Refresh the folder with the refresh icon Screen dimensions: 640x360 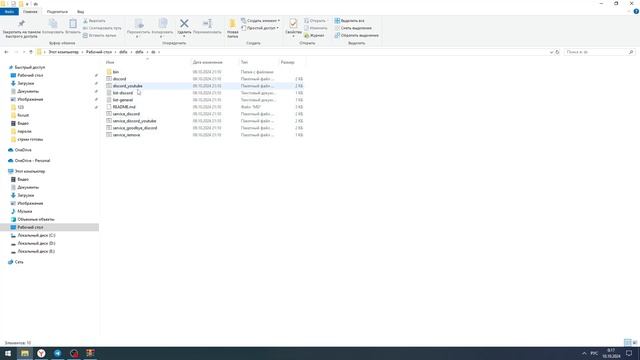click(557, 52)
